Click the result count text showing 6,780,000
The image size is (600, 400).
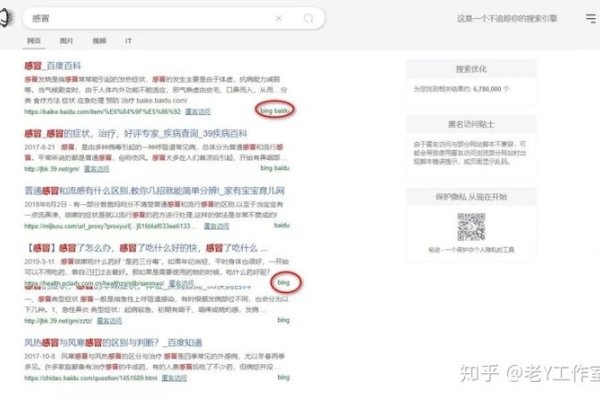(461, 89)
